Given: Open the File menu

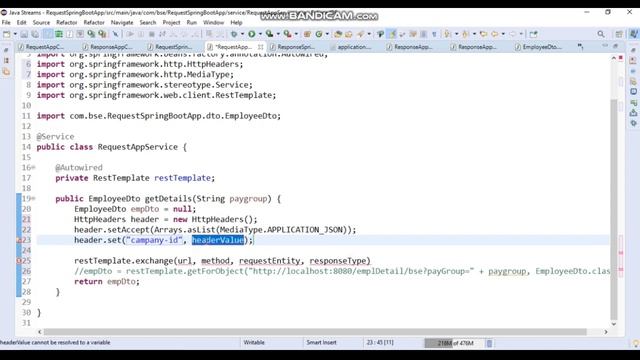Looking at the screenshot, I should [6, 22].
